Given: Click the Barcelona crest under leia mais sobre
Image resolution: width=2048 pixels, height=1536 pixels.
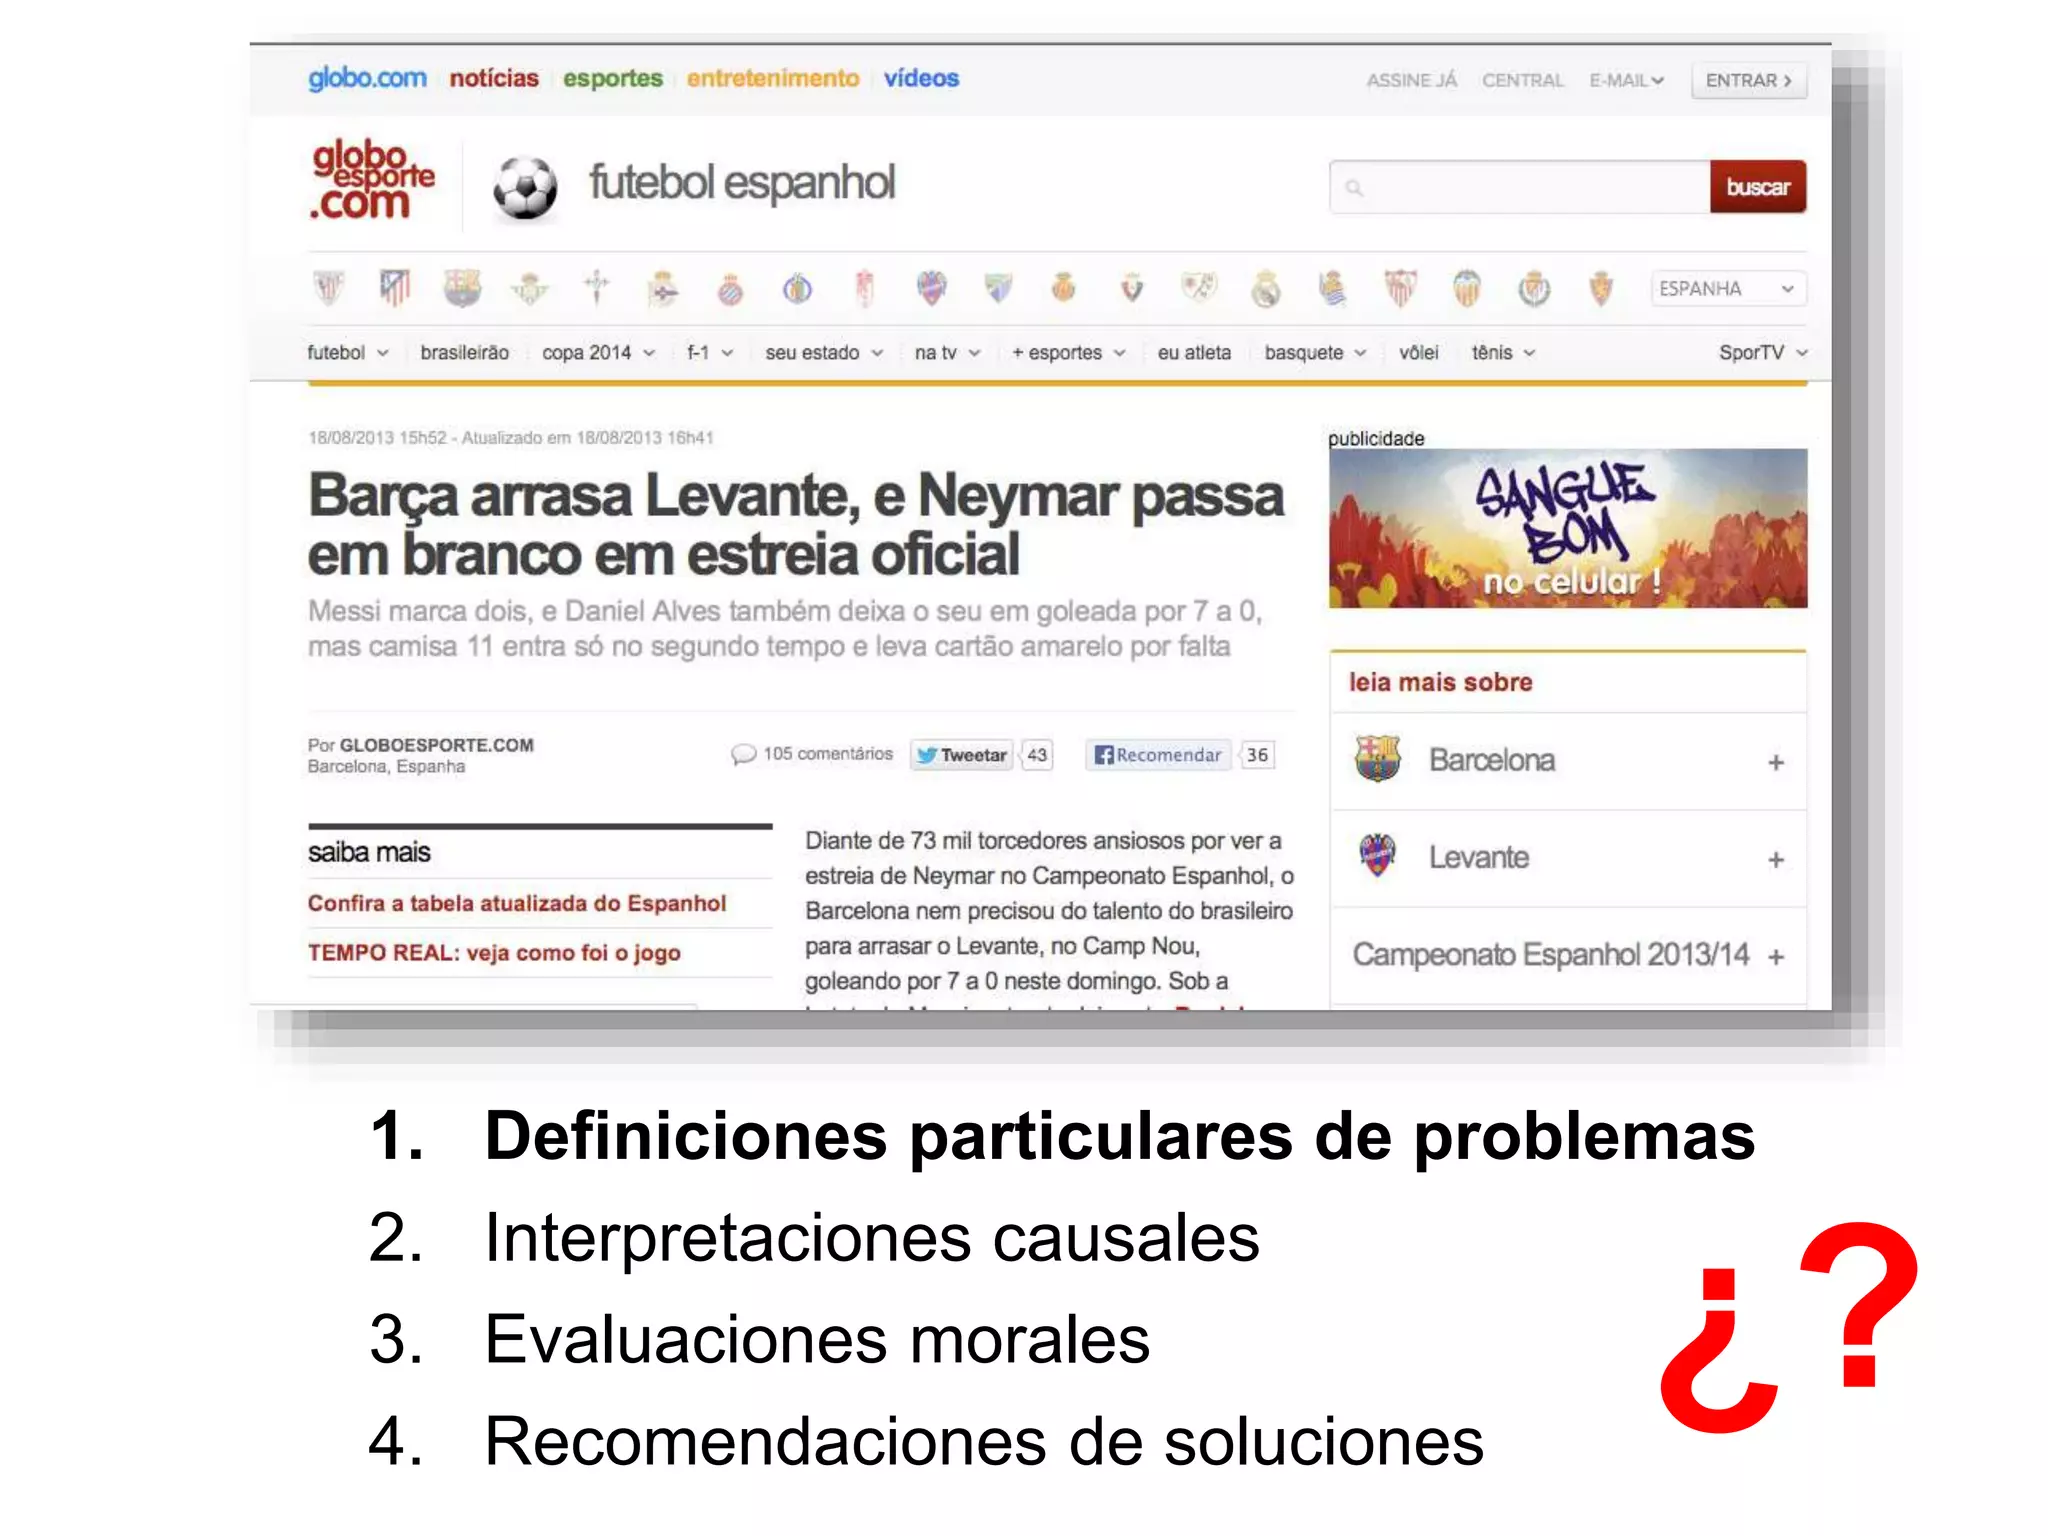Looking at the screenshot, I should [x=1377, y=759].
